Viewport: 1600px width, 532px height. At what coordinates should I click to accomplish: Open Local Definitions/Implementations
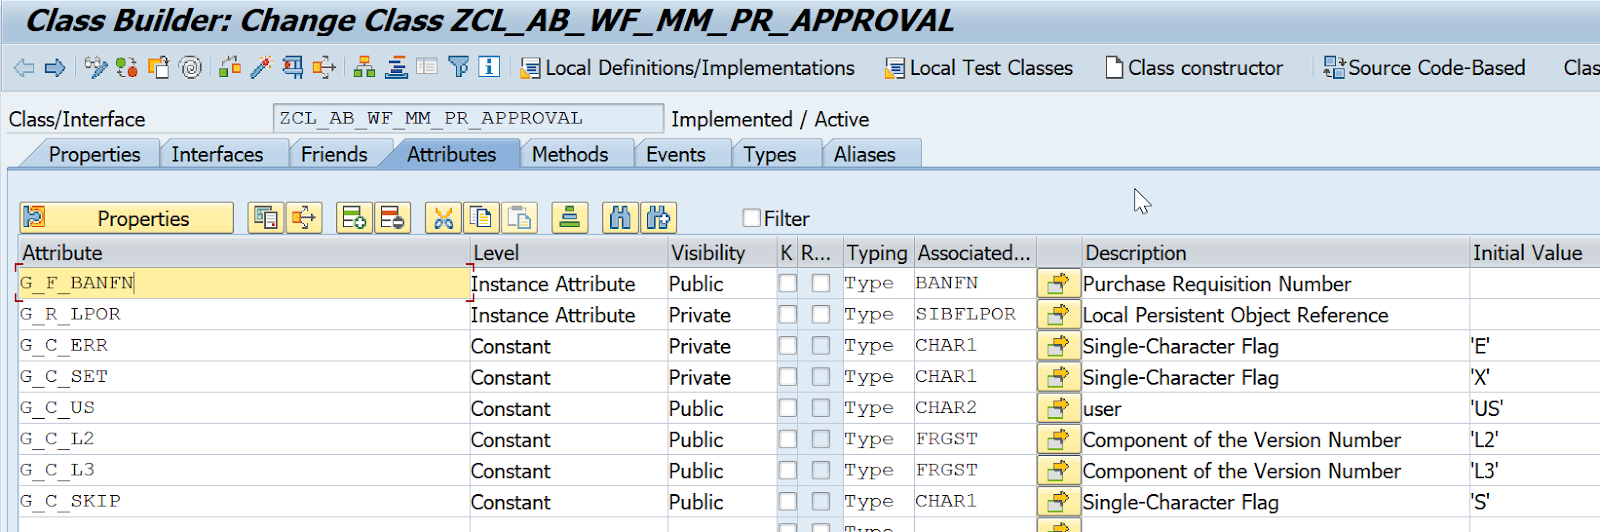[x=688, y=68]
